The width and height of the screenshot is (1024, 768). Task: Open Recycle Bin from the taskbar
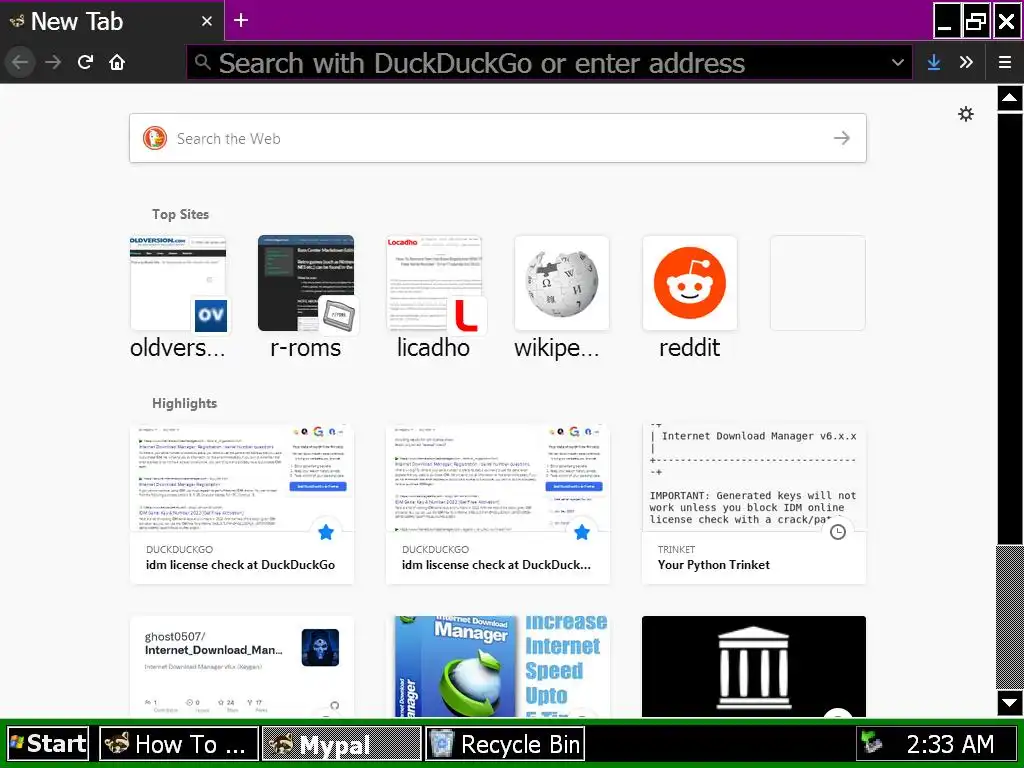(x=505, y=744)
